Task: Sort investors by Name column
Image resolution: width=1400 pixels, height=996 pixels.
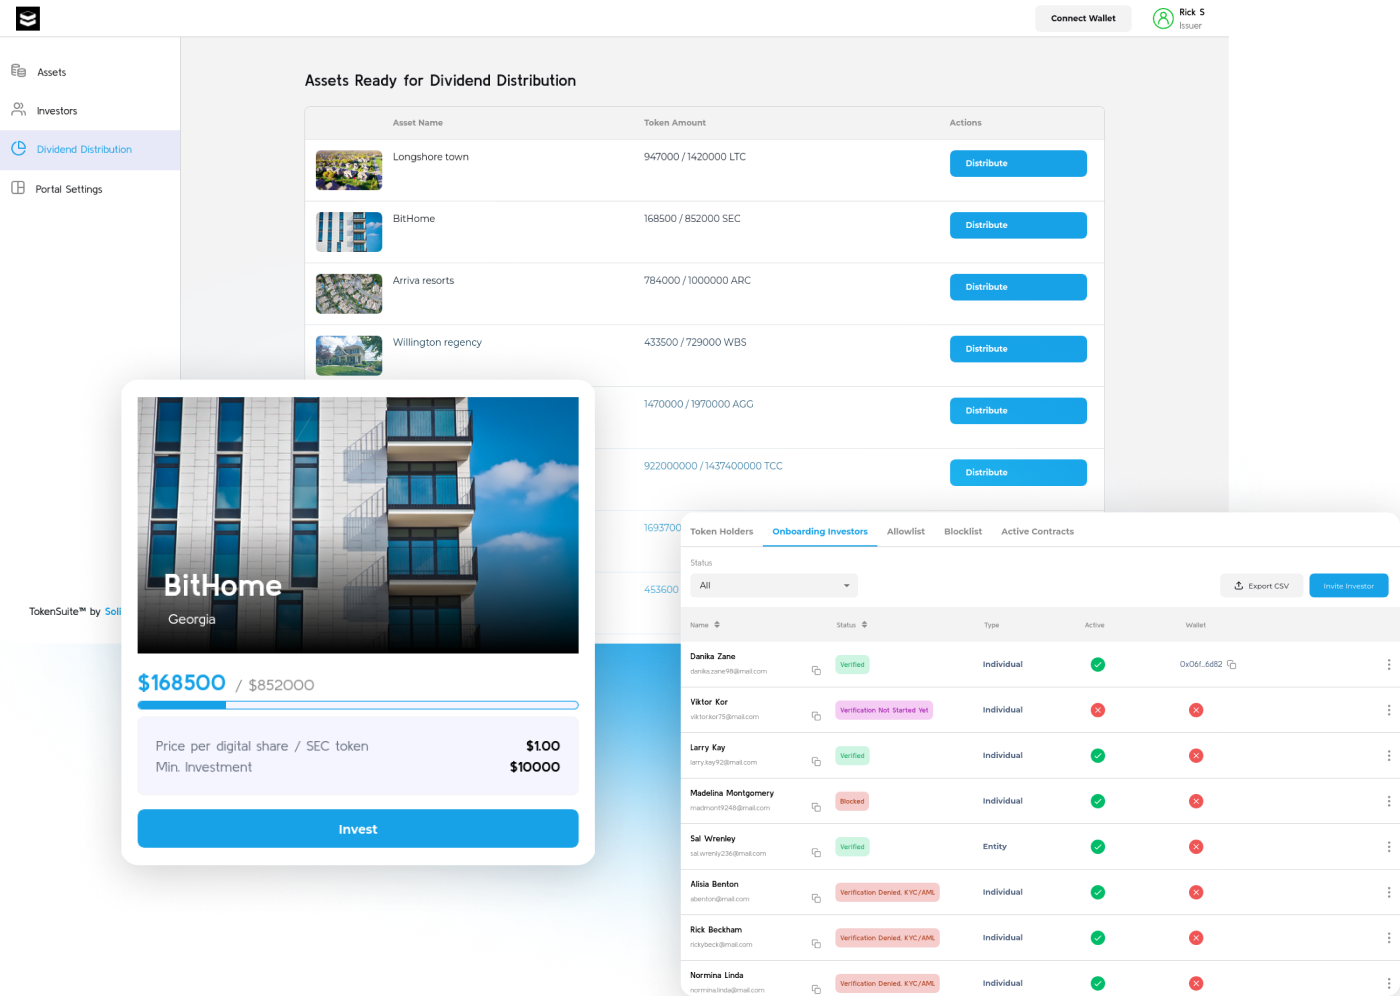Action: [x=717, y=625]
